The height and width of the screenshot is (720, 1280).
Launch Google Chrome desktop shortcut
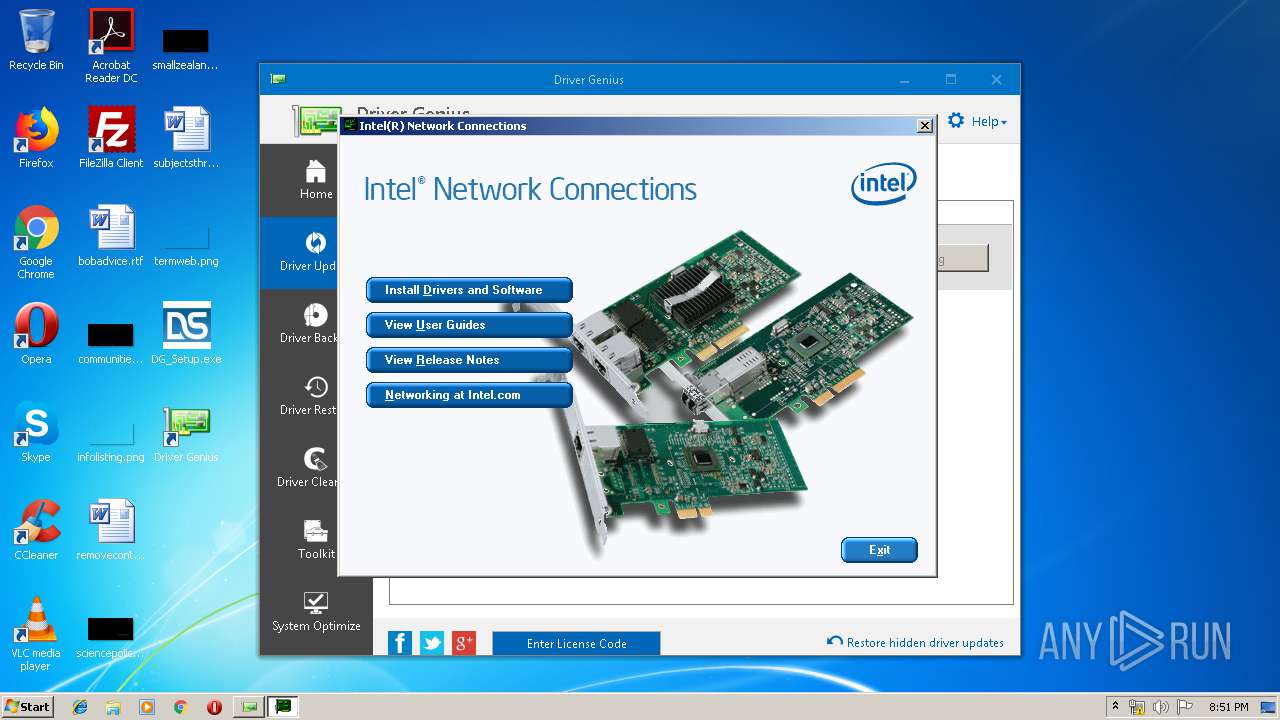pos(36,242)
